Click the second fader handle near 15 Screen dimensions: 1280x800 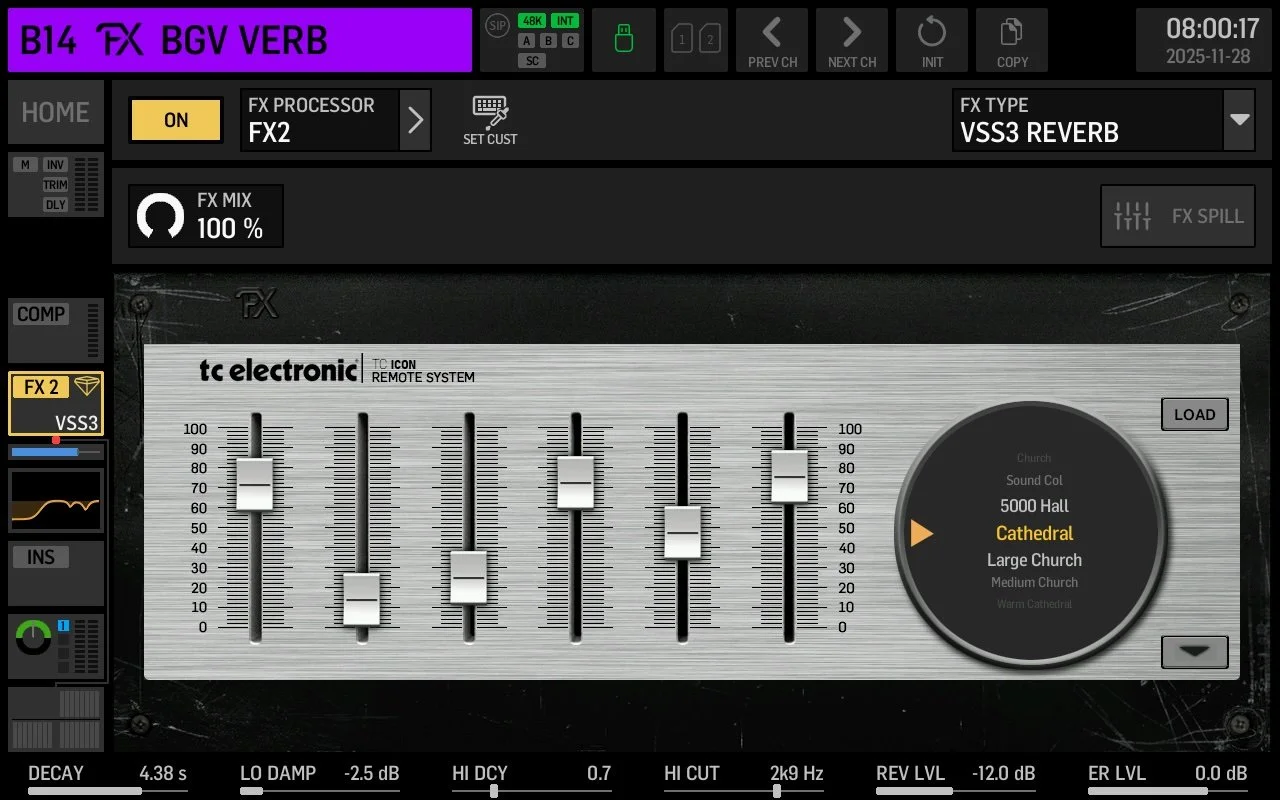[x=361, y=599]
